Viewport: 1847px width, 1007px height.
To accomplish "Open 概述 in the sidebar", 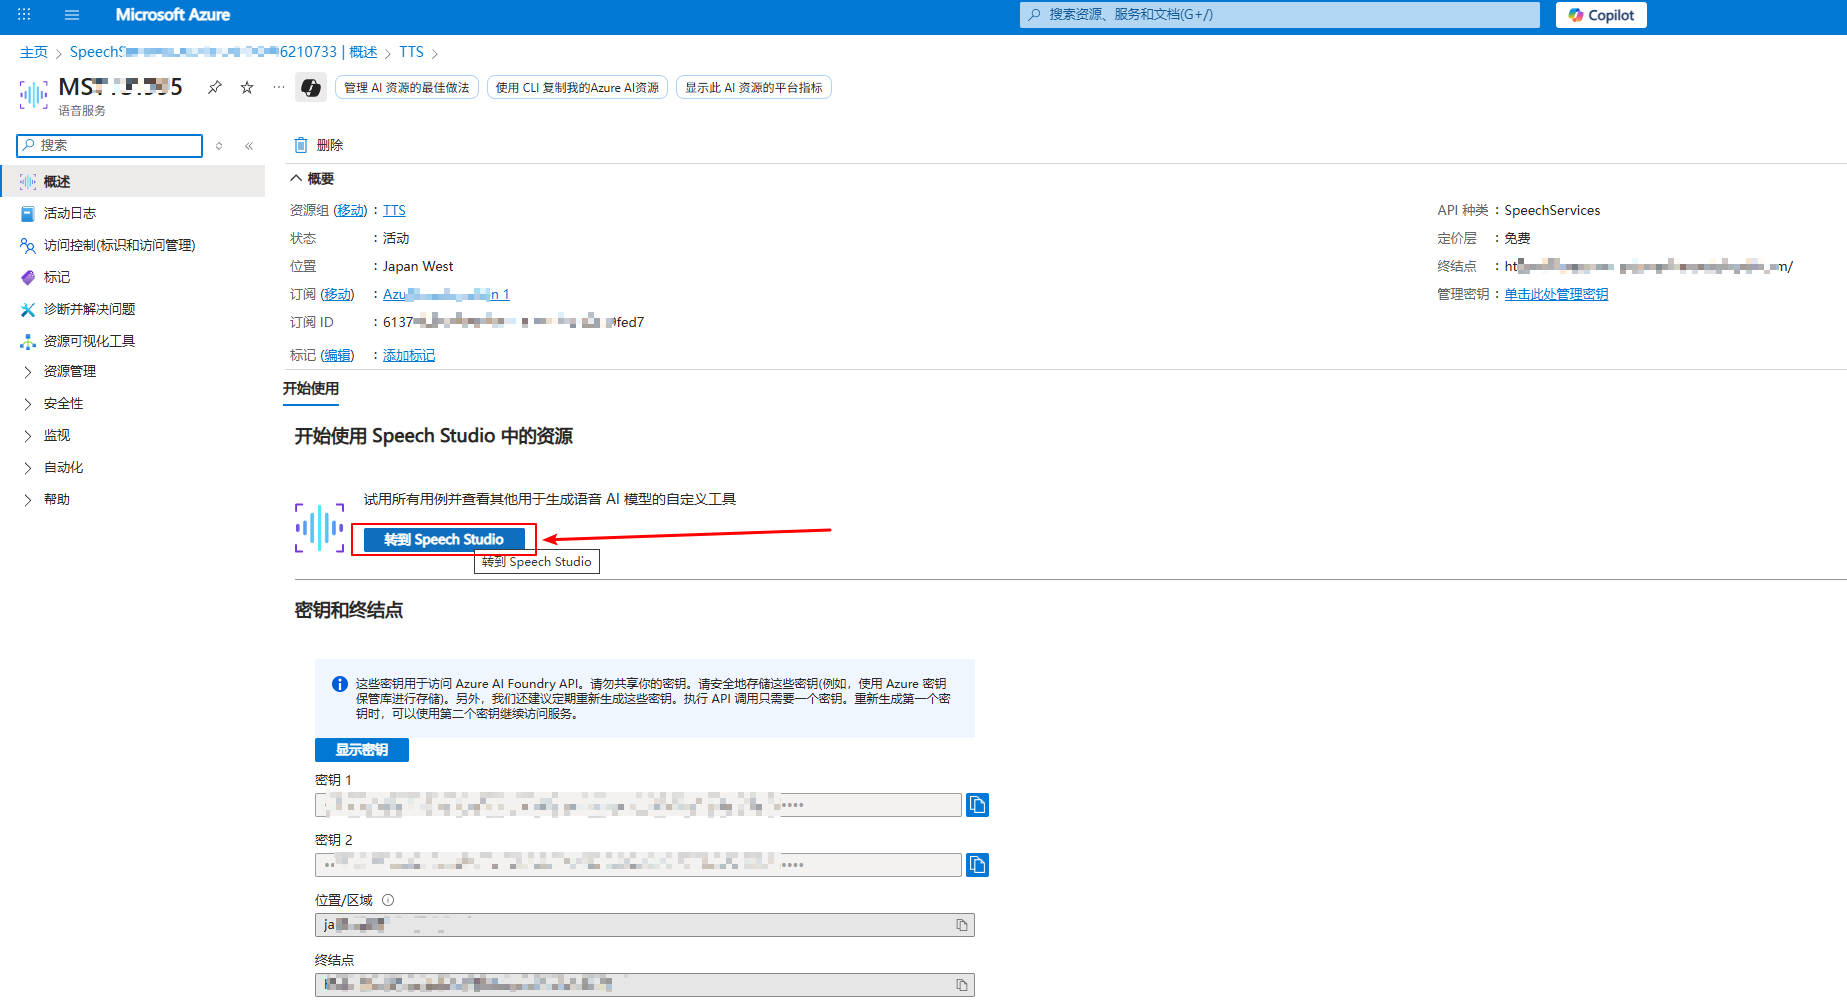I will point(133,182).
